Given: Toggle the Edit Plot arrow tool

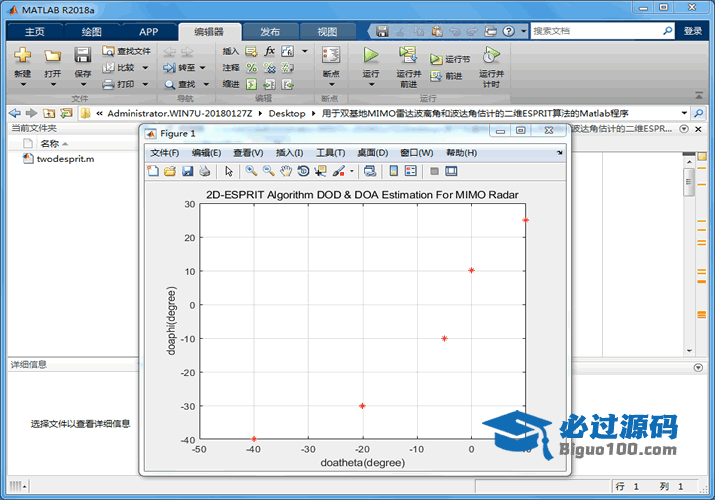Looking at the screenshot, I should pyautogui.click(x=229, y=171).
